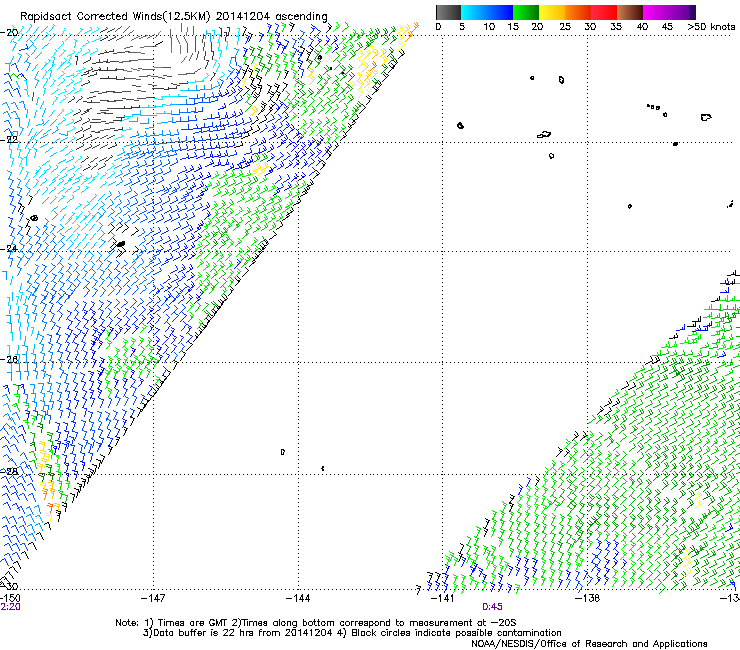
Task: Click the red 30-35 knots legend swatch
Action: (x=604, y=12)
